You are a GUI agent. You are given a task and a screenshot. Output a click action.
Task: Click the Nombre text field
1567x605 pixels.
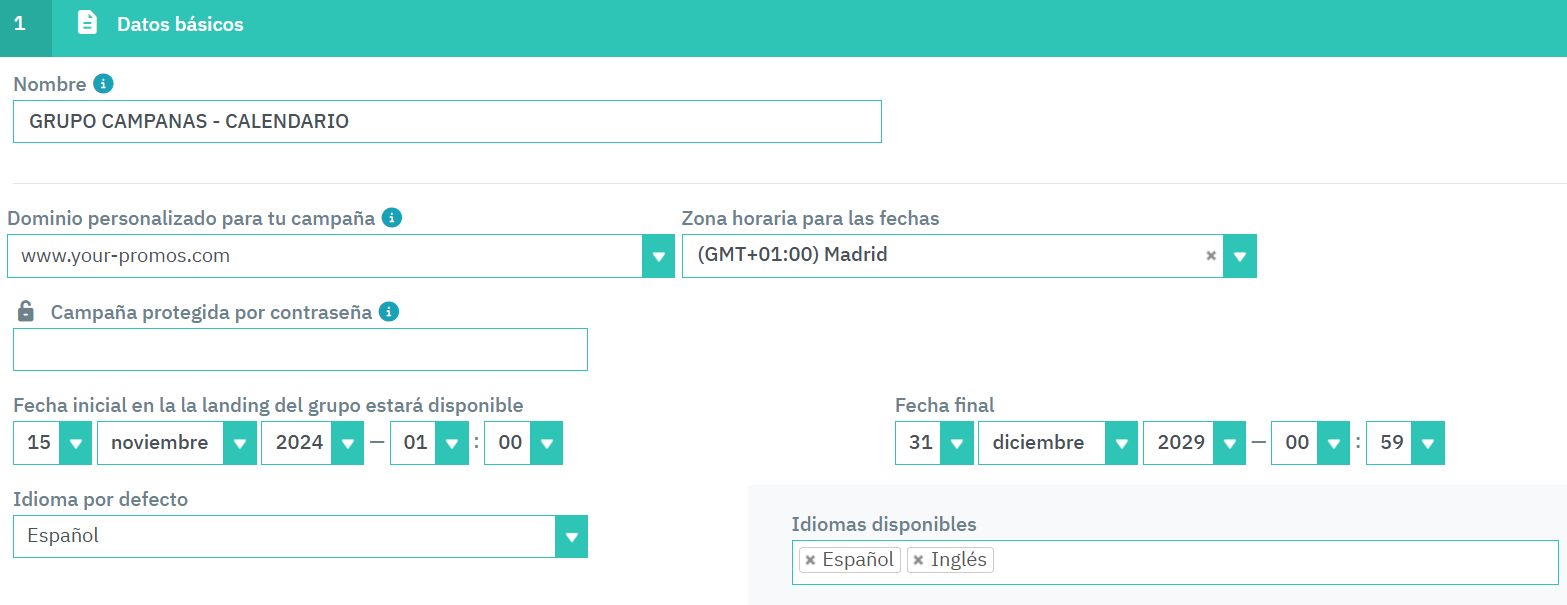[x=447, y=122]
